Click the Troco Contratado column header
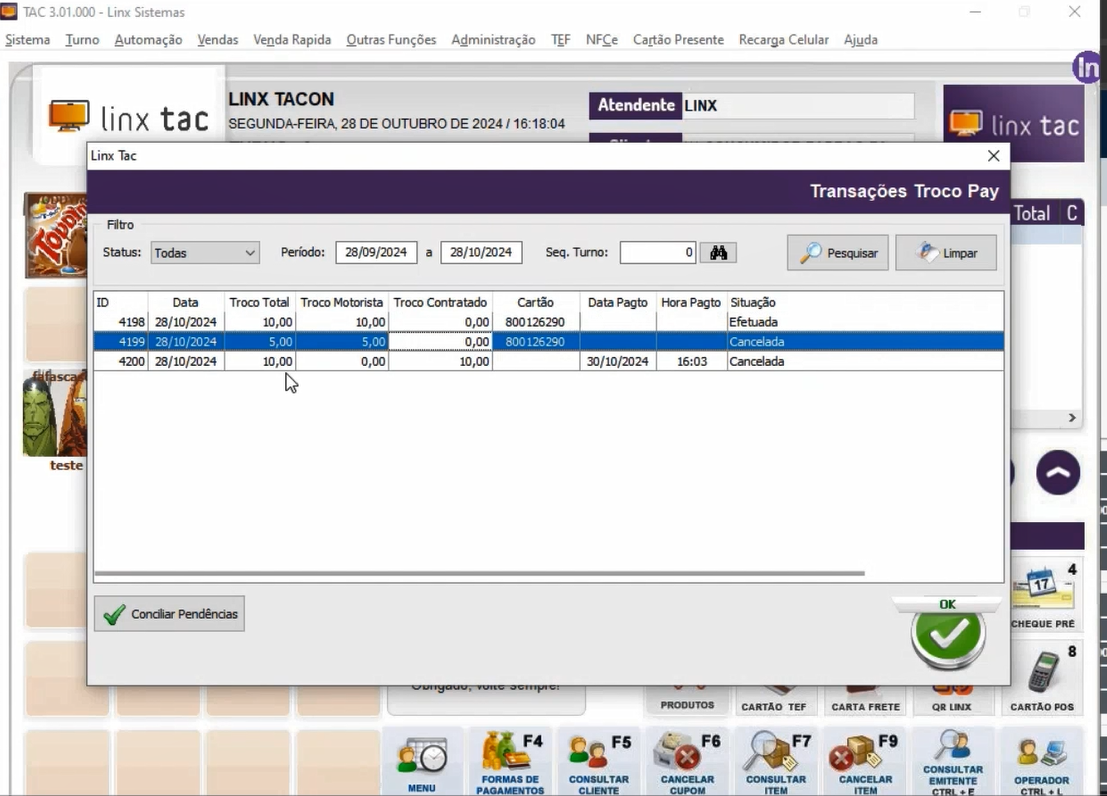Viewport: 1107px width, 796px height. coord(440,302)
